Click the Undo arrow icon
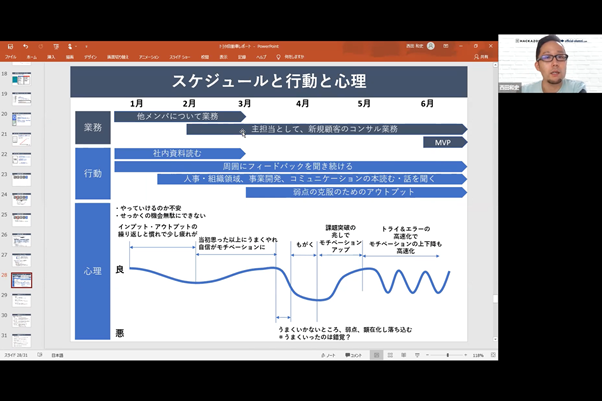Image resolution: width=602 pixels, height=401 pixels. (25, 46)
